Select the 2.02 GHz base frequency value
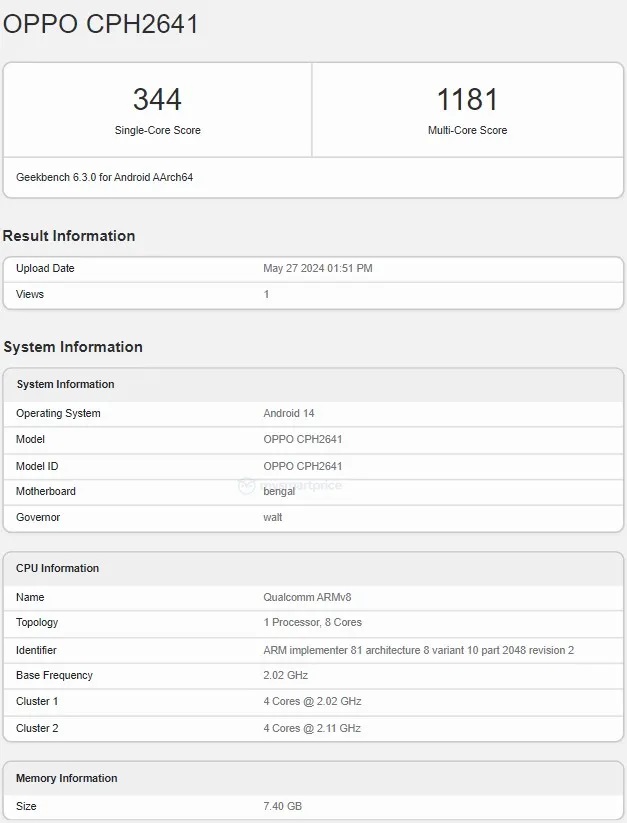This screenshot has height=823, width=627. (285, 676)
